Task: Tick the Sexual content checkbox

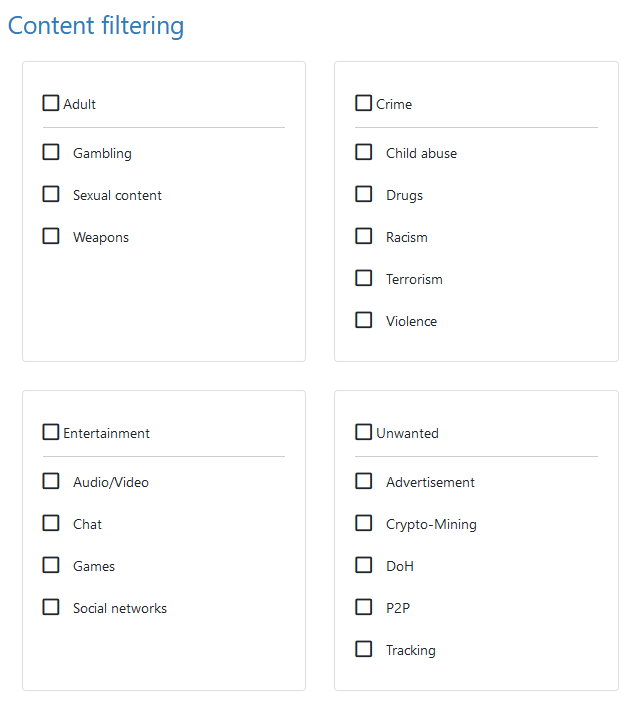Action: pos(51,194)
